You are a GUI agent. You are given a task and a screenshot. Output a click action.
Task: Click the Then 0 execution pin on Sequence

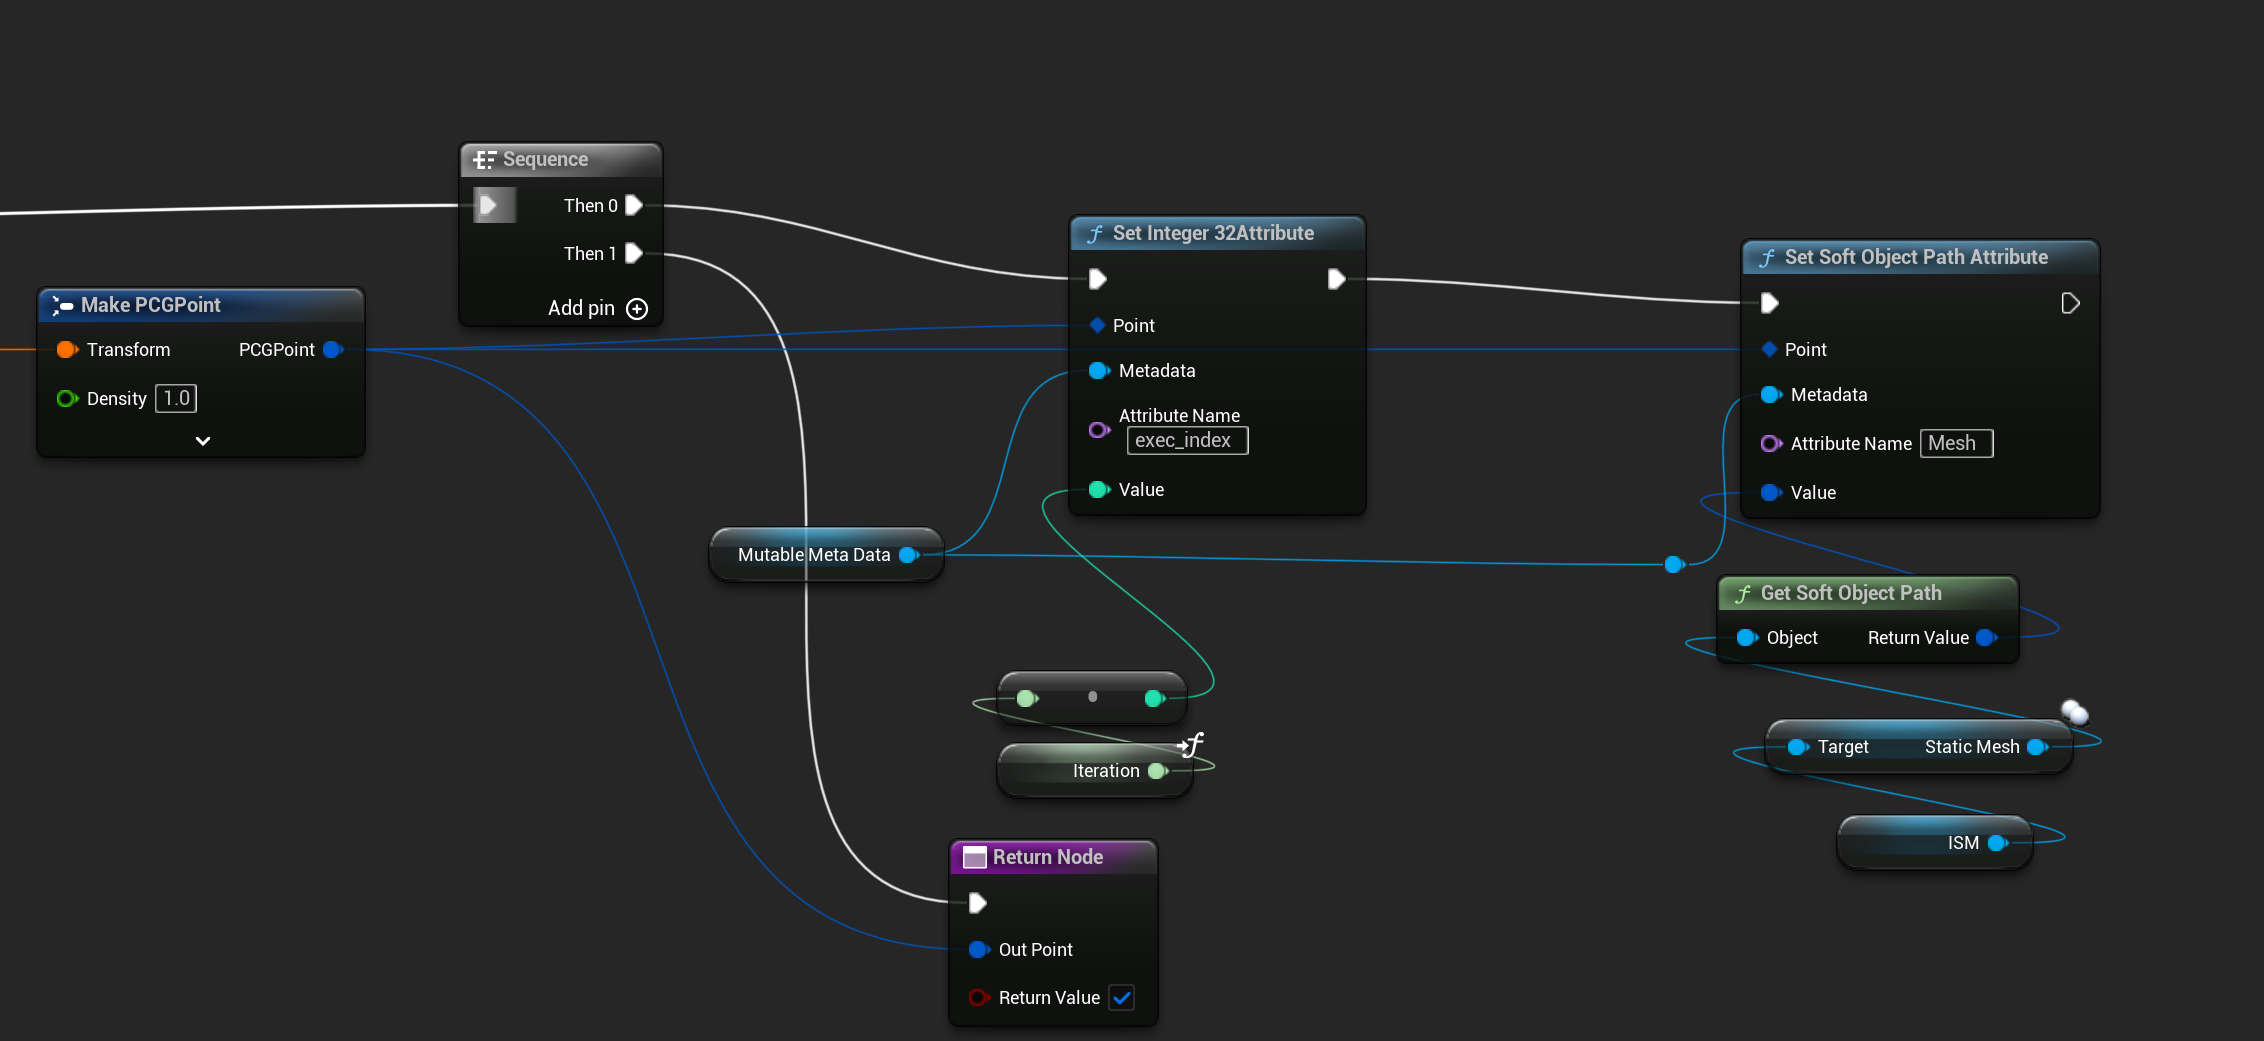click(x=633, y=205)
